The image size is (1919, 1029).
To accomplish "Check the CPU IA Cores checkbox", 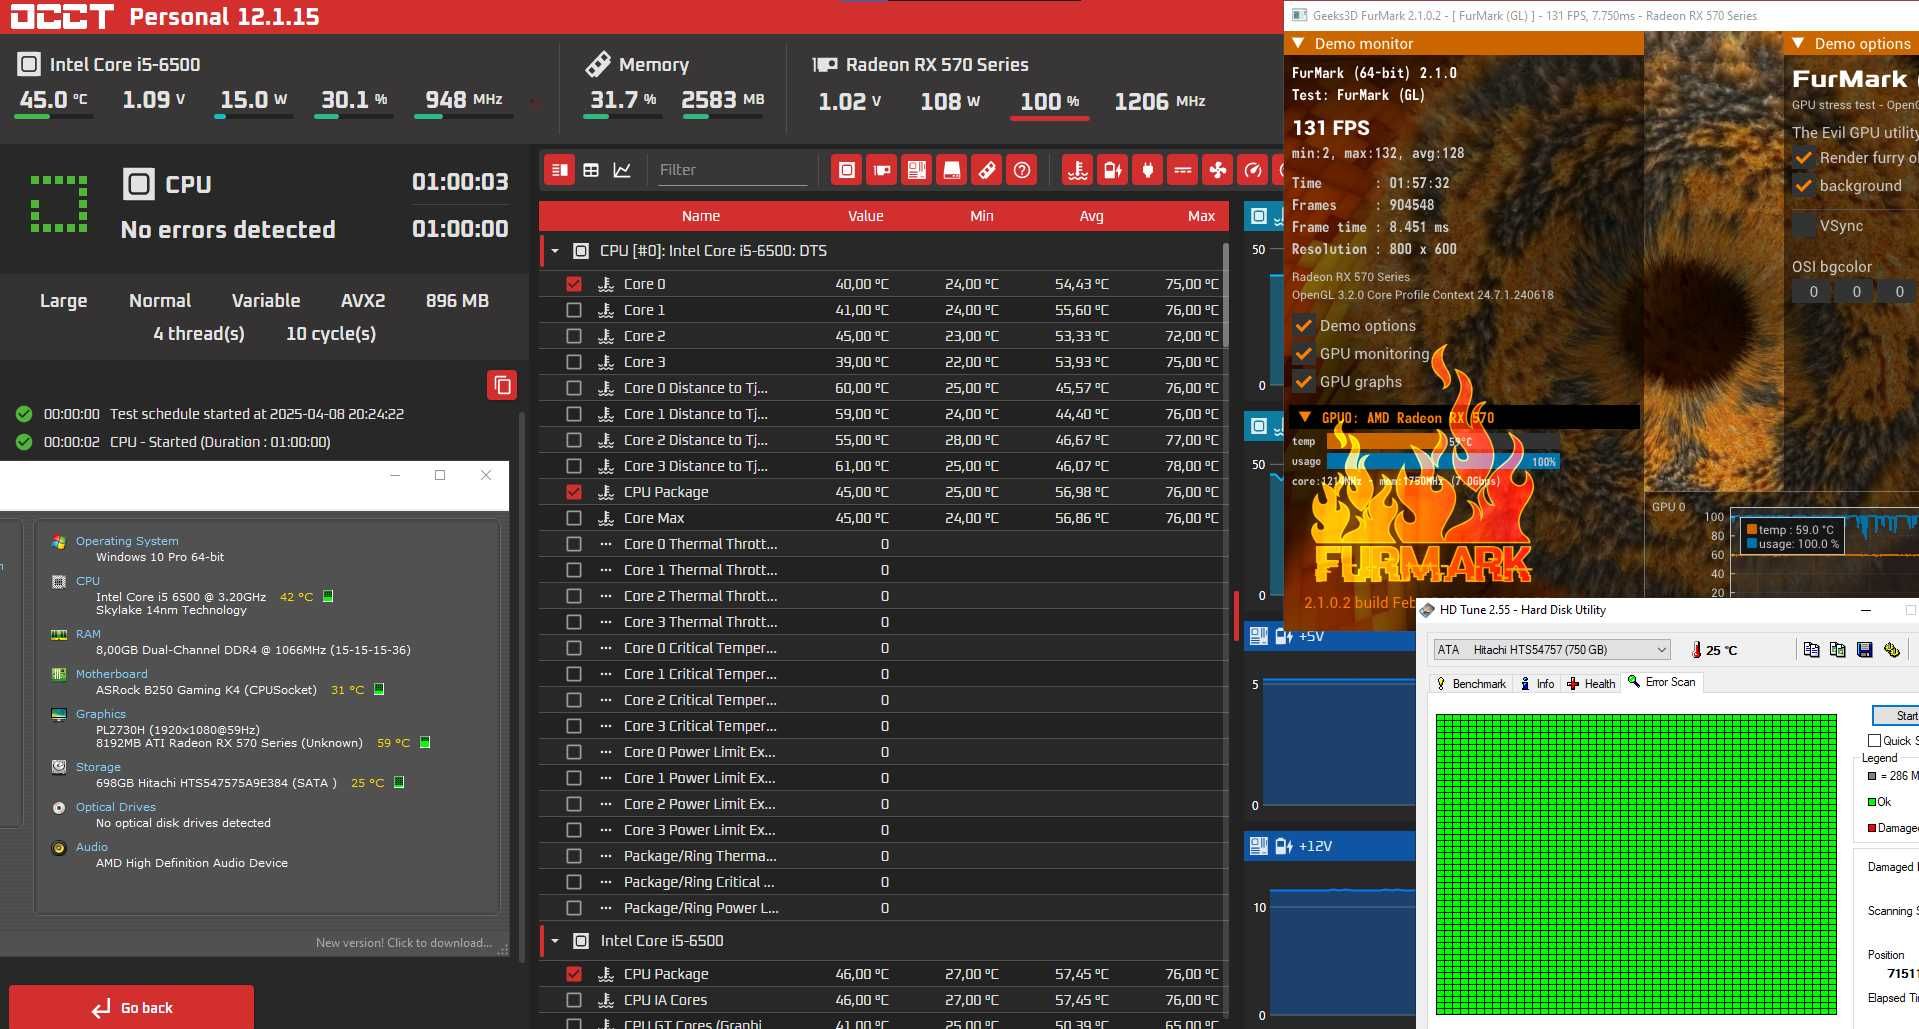I will tap(573, 1000).
